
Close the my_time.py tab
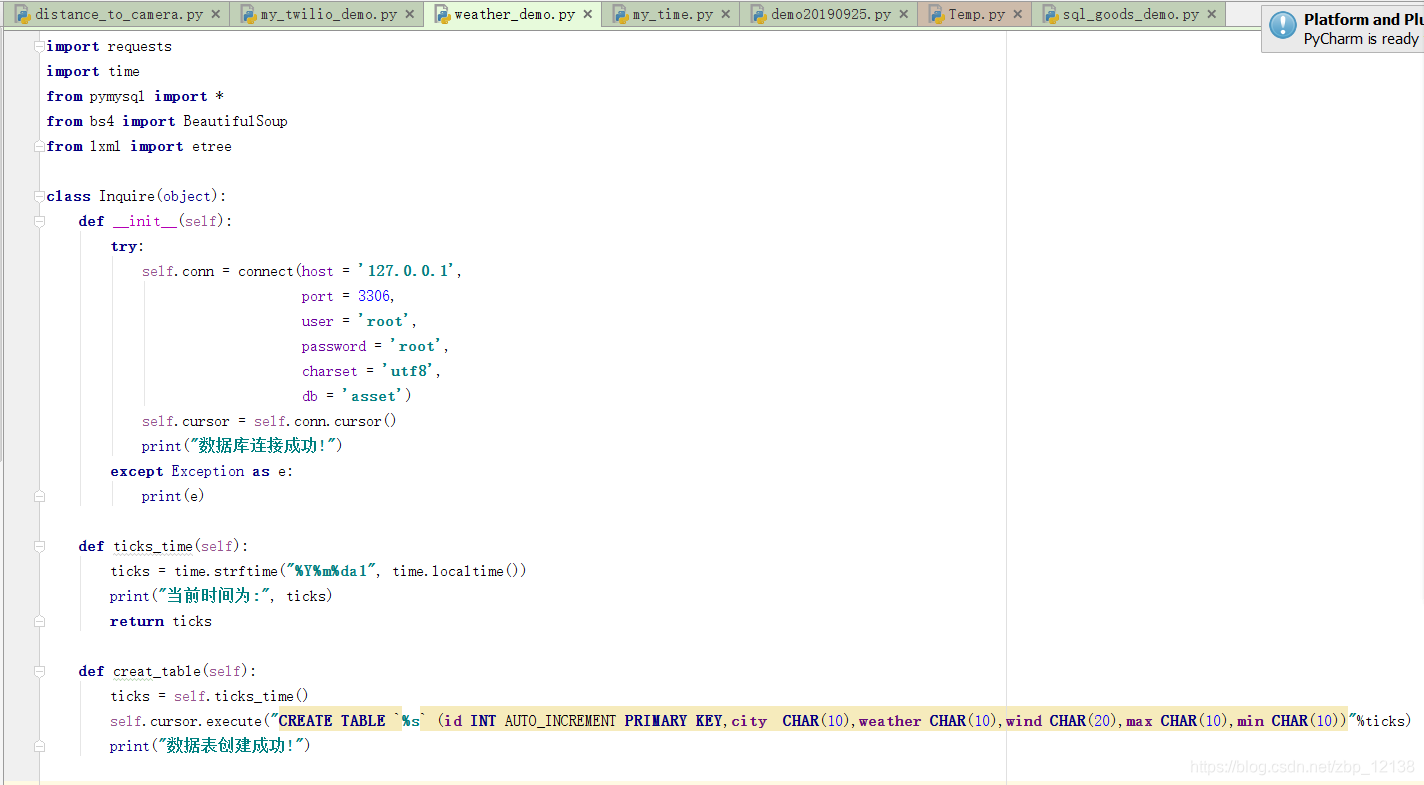726,14
